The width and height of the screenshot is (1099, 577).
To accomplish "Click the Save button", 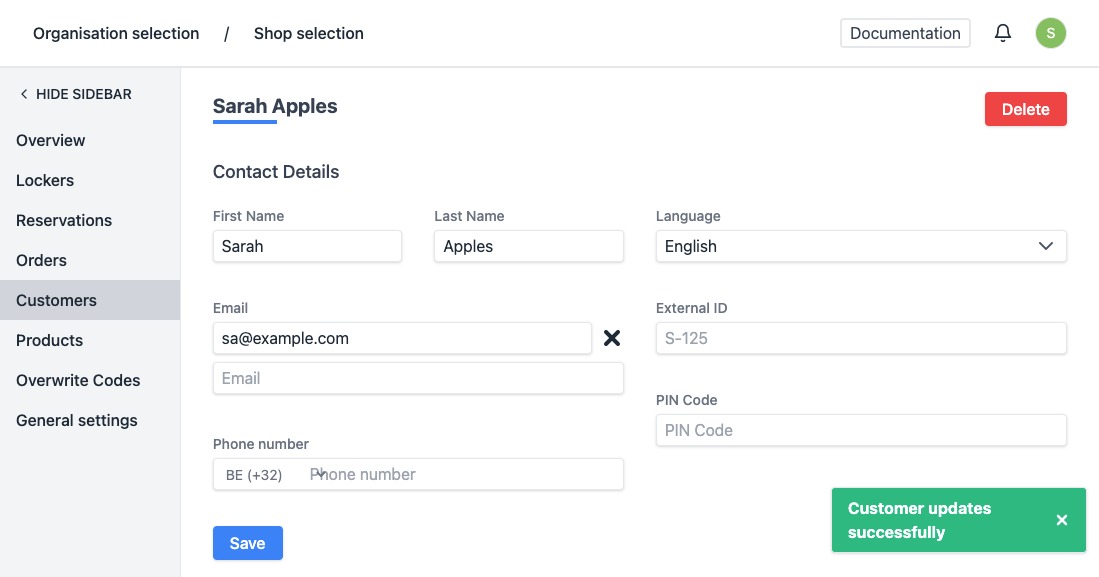I will (x=247, y=543).
